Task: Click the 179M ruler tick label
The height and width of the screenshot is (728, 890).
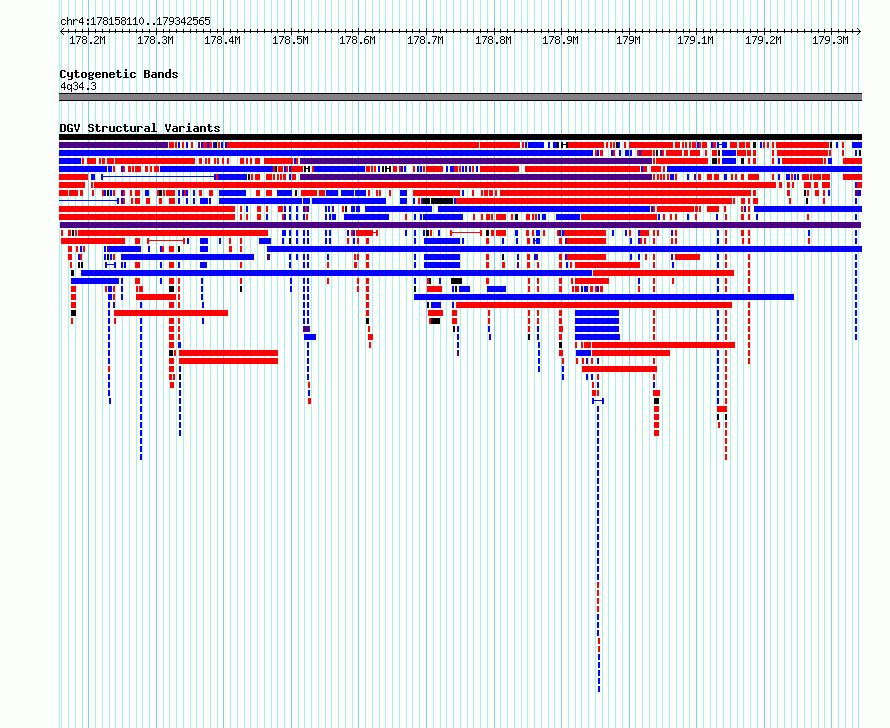Action: pos(628,40)
